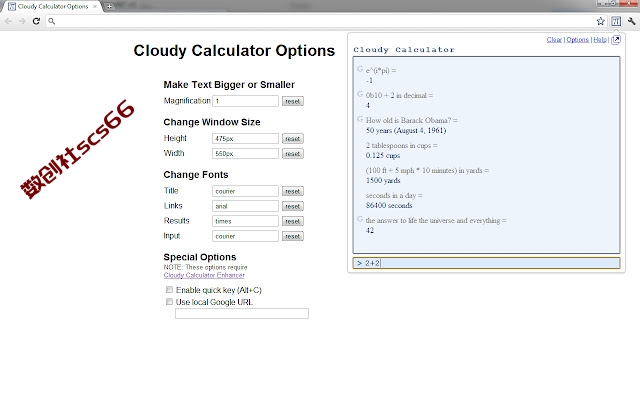Click the result '4' under 0b10 + 2
The width and height of the screenshot is (640, 400).
coord(368,106)
